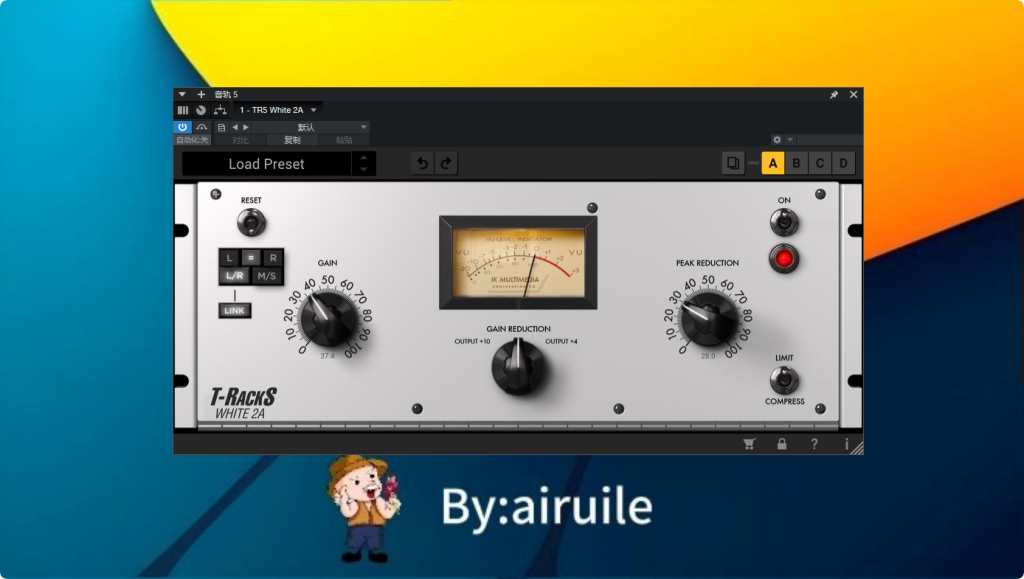Click the 自动化:关 automation button
The image size is (1024, 579).
pos(192,140)
